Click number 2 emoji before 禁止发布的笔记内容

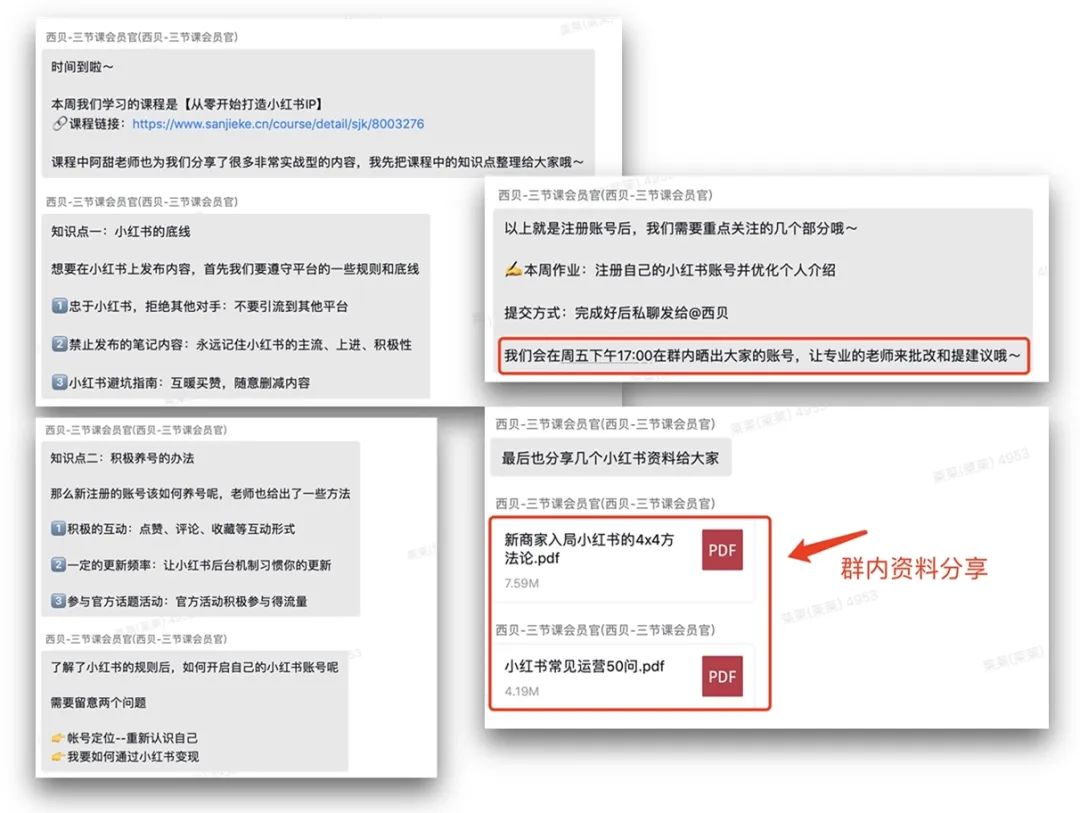[x=59, y=344]
